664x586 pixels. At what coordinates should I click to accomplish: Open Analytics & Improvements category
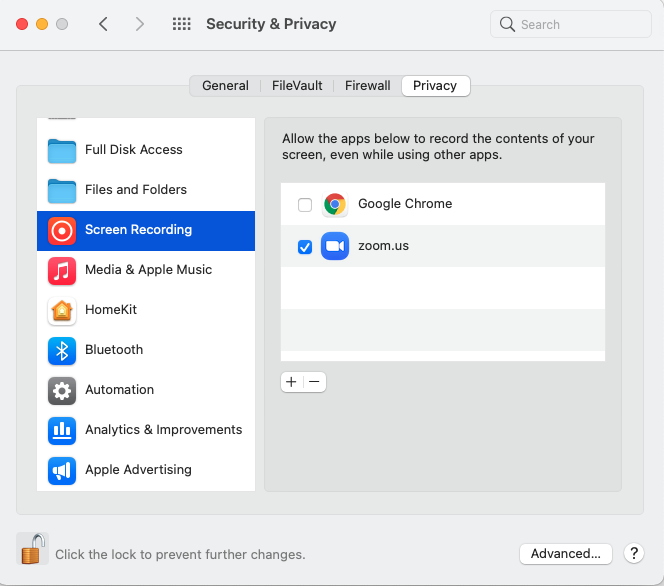click(x=163, y=430)
